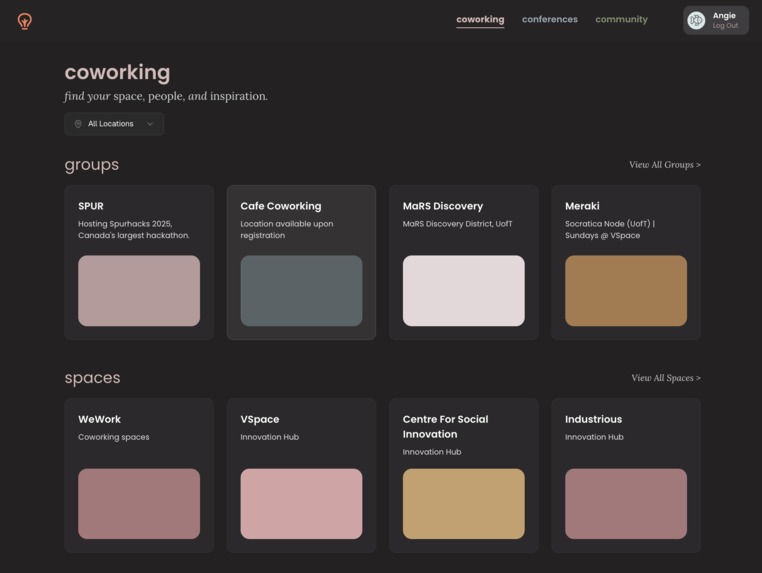Open the conferences tab
762x573 pixels.
(550, 19)
